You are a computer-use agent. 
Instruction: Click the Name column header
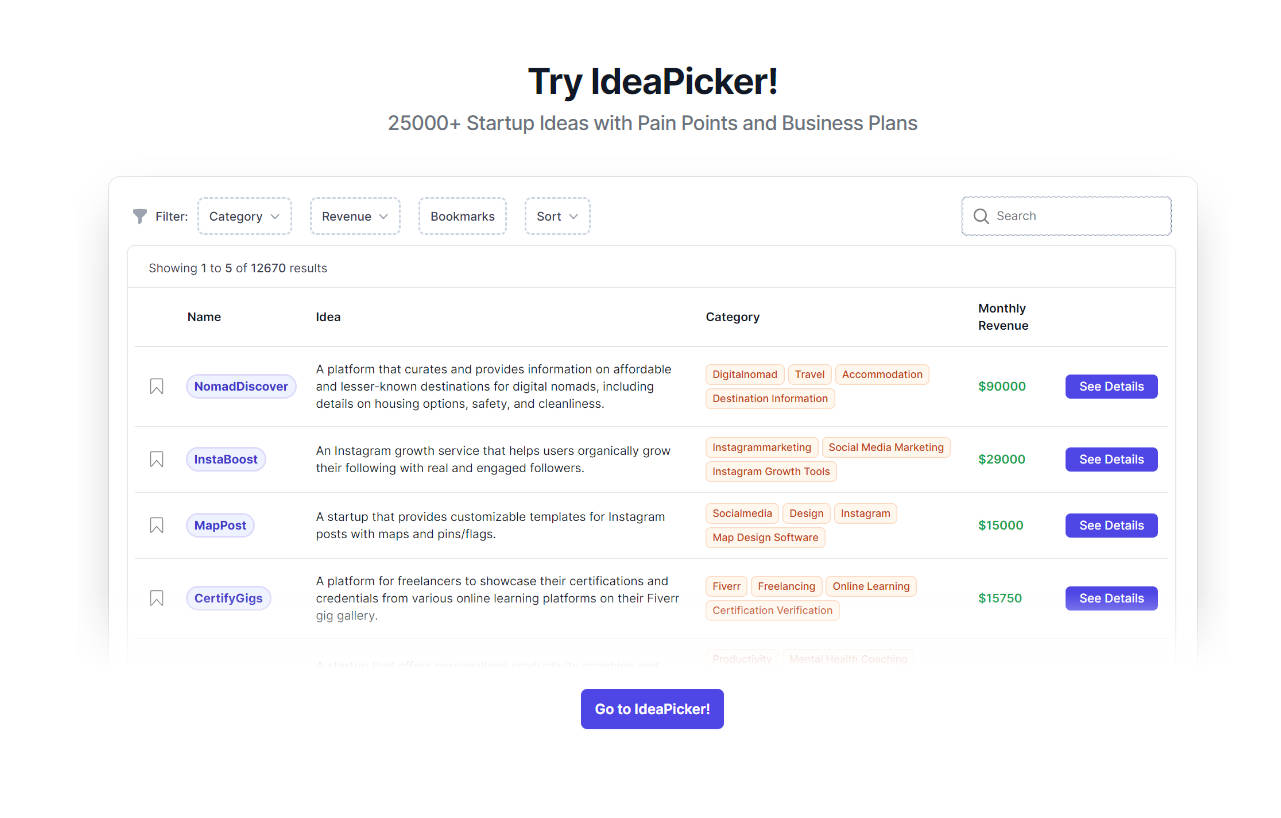pyautogui.click(x=204, y=317)
